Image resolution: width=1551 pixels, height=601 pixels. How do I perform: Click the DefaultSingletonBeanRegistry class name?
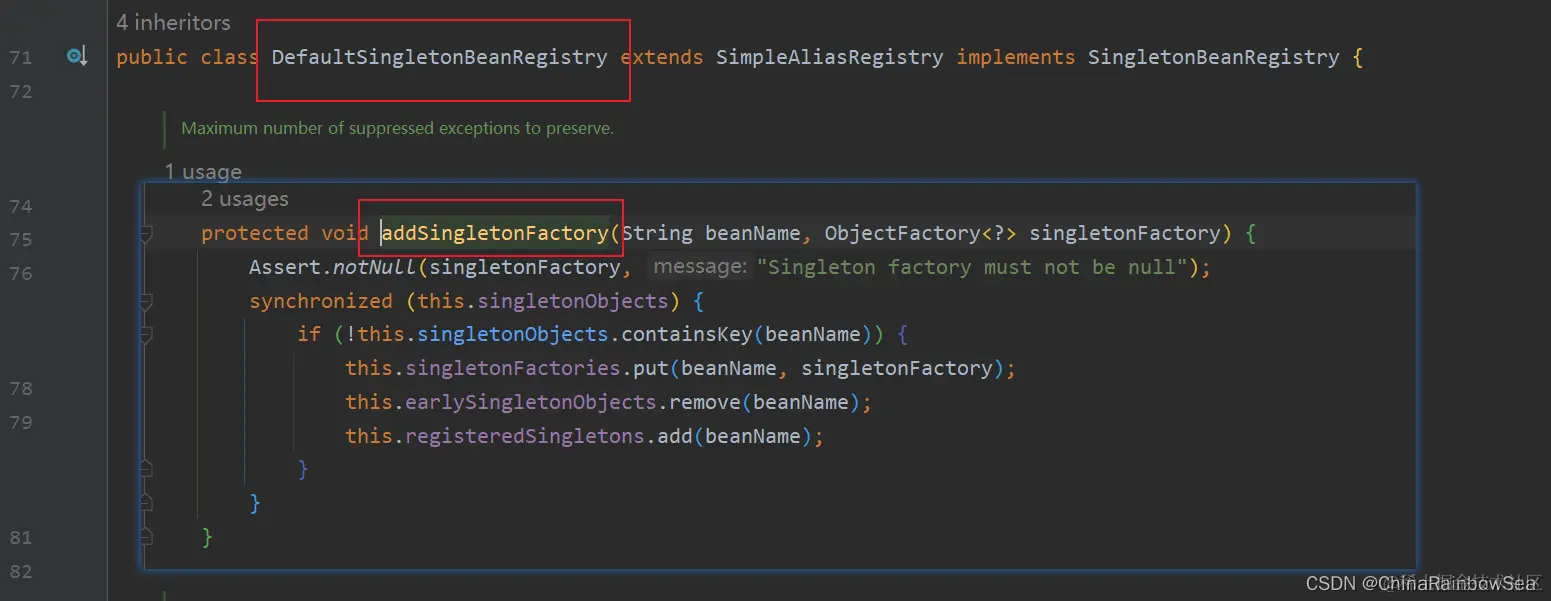tap(439, 57)
